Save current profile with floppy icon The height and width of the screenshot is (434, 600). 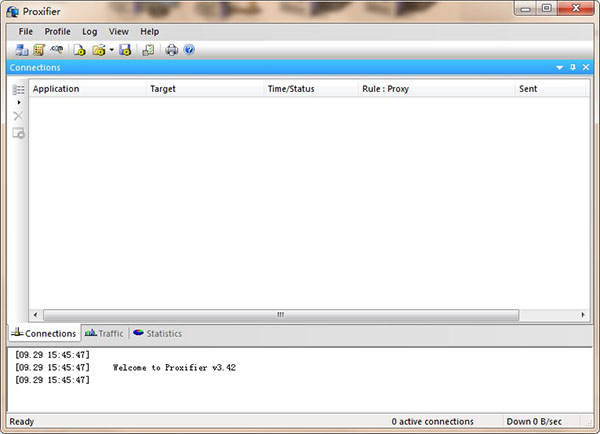[125, 50]
